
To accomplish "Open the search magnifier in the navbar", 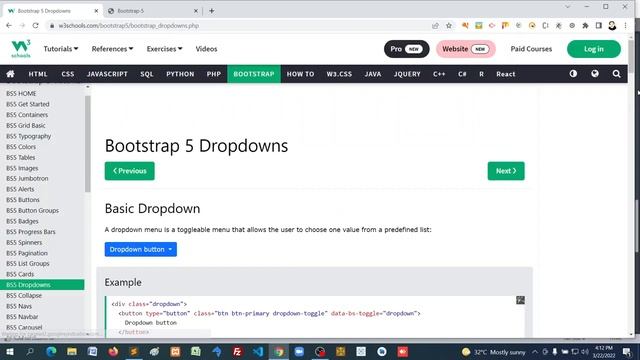I will (x=616, y=74).
